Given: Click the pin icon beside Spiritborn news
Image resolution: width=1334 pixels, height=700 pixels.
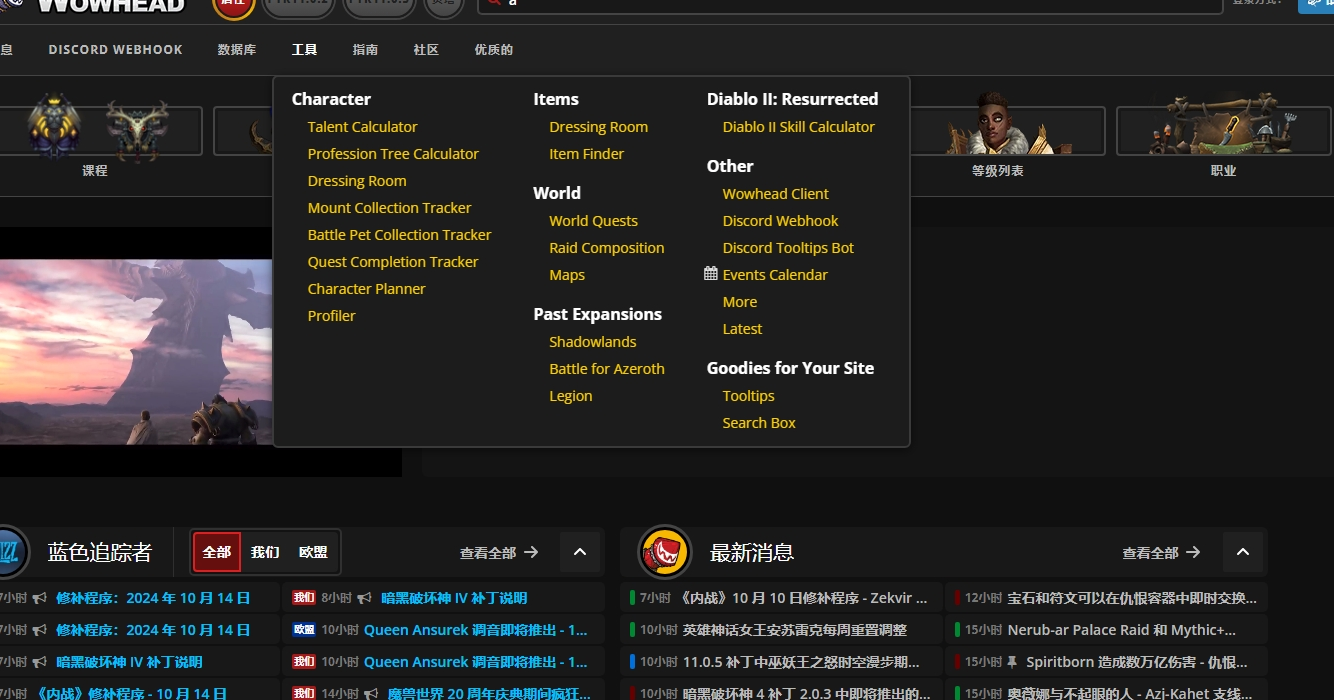Looking at the screenshot, I should click(x=1013, y=662).
